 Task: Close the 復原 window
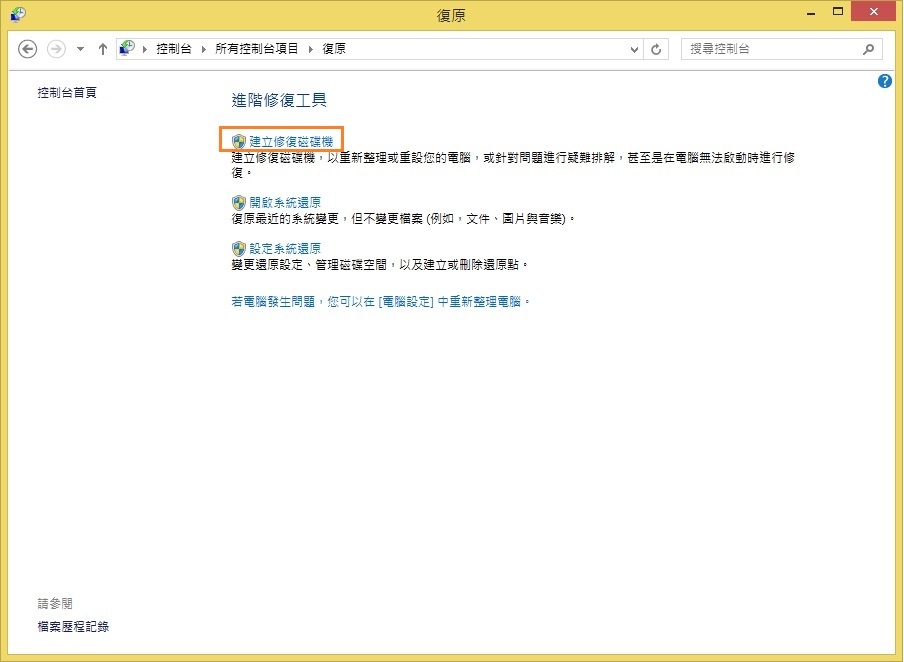click(x=873, y=12)
